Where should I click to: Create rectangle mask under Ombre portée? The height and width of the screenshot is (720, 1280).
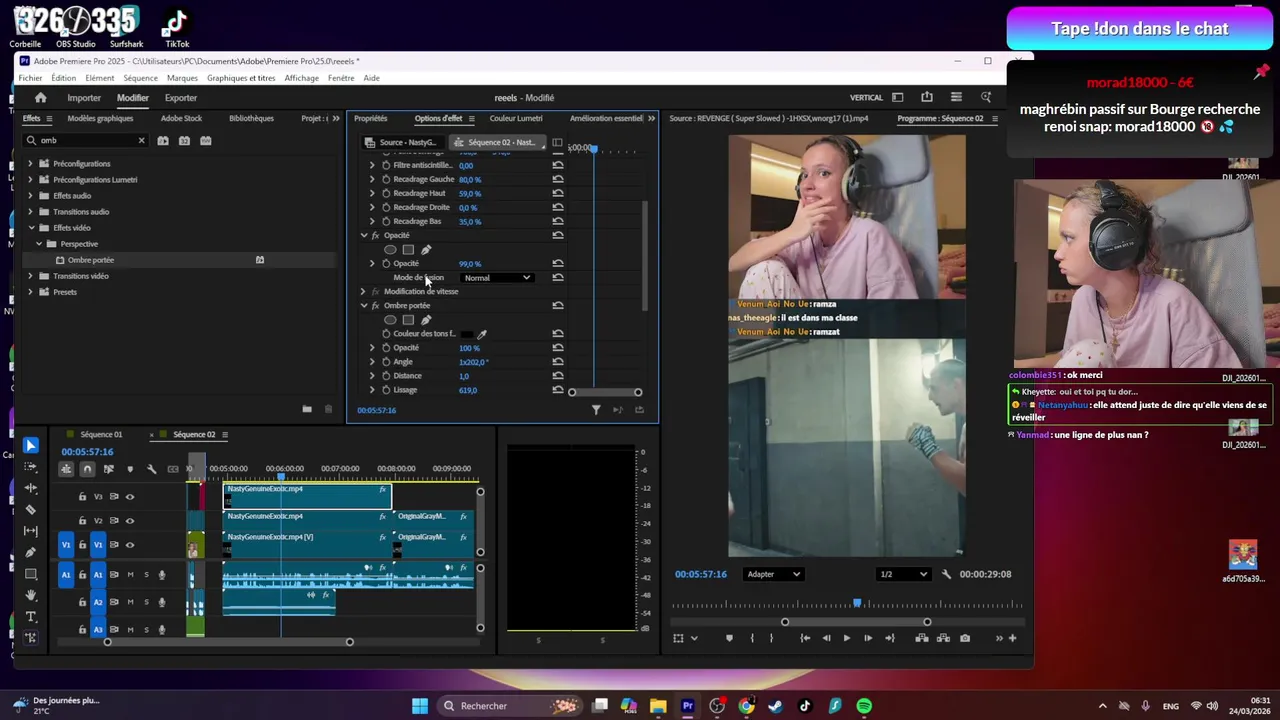point(408,320)
